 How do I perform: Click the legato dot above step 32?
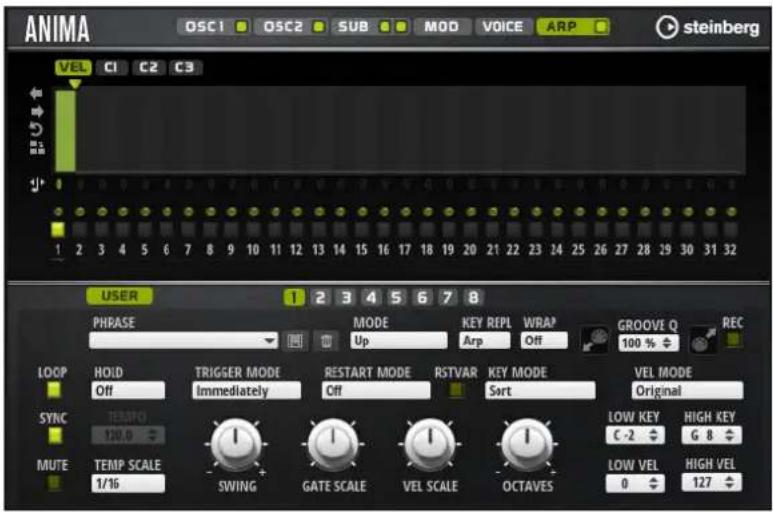pyautogui.click(x=731, y=212)
